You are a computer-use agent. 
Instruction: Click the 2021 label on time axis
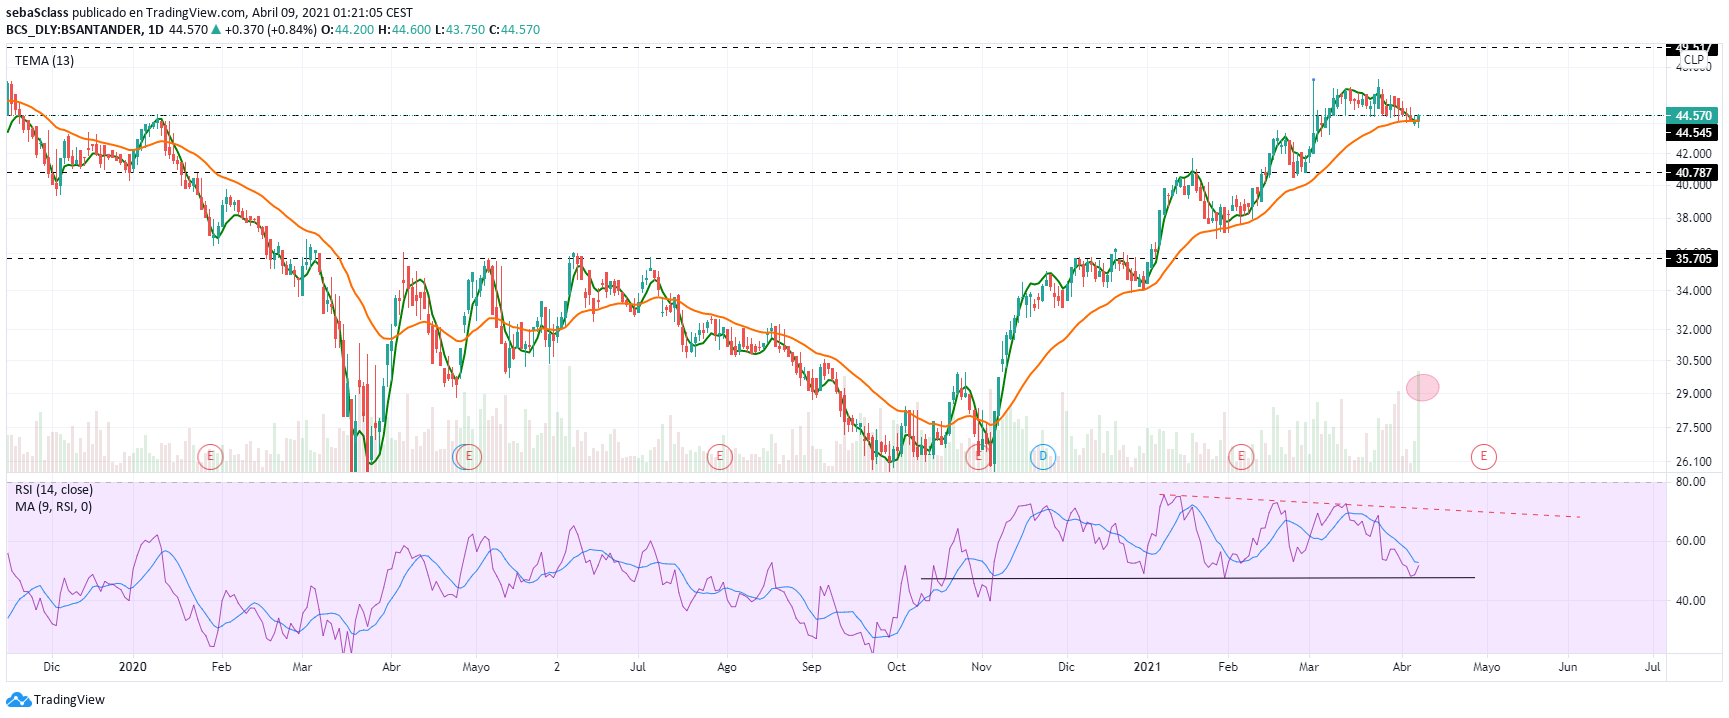click(x=1147, y=667)
